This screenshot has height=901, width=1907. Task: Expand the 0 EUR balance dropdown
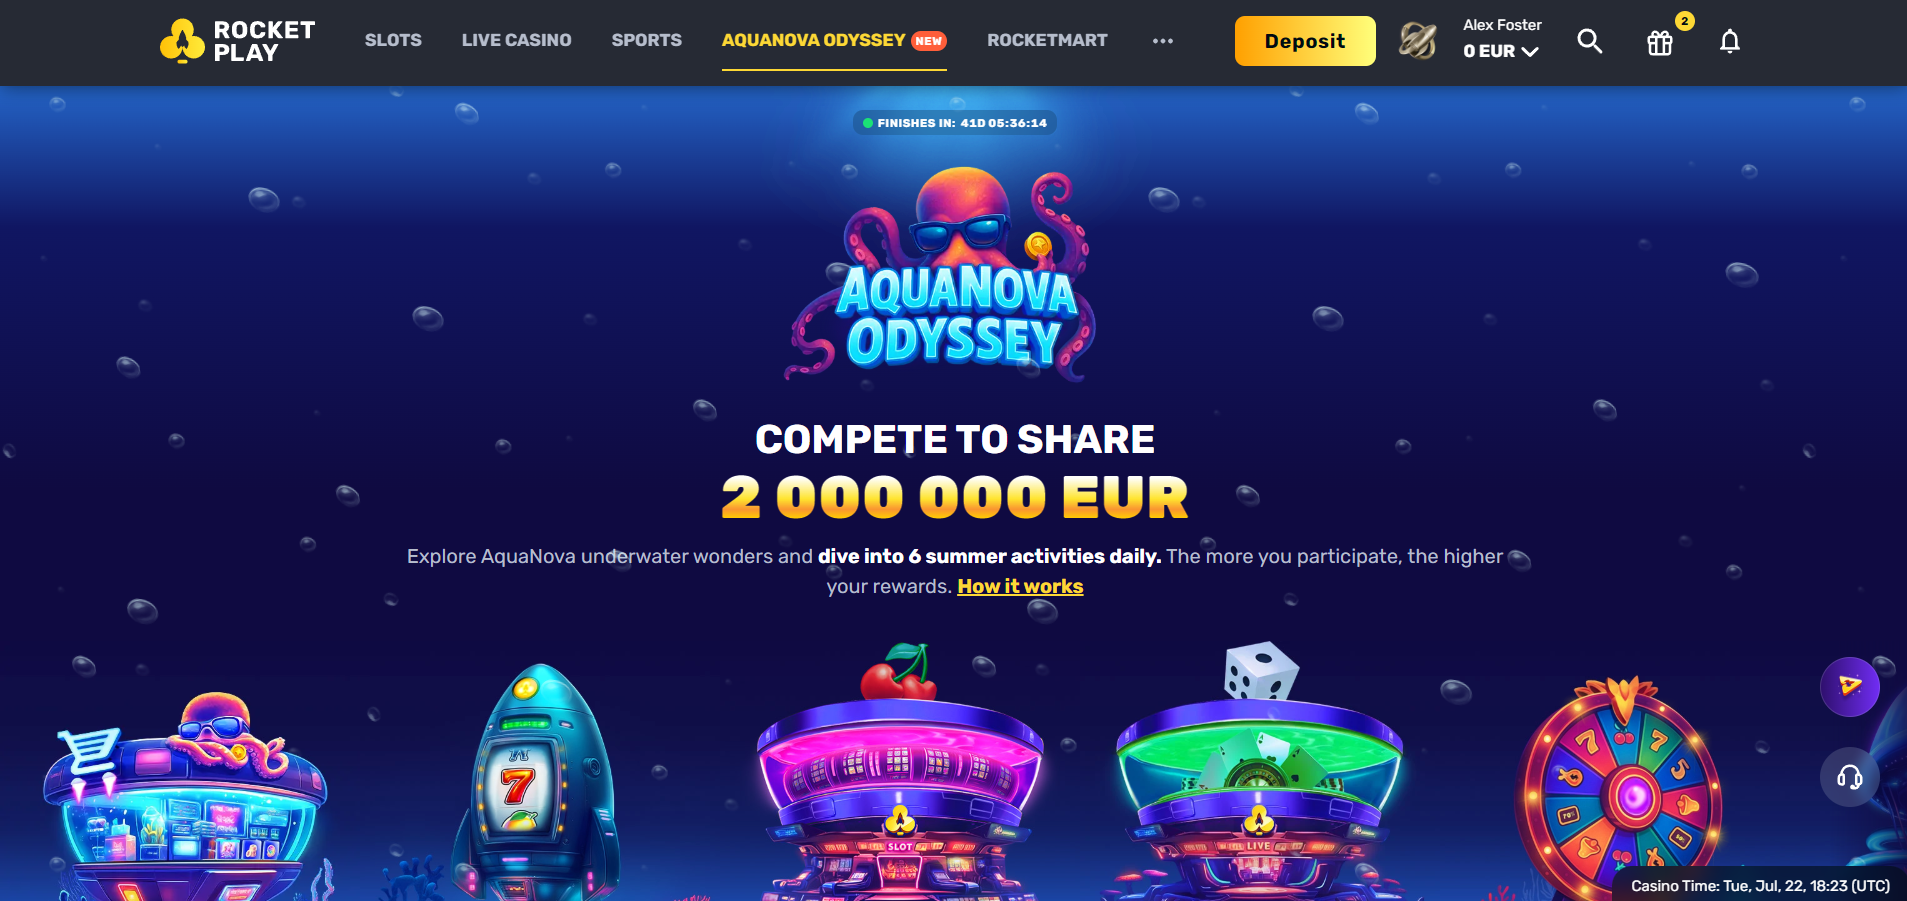(1501, 51)
